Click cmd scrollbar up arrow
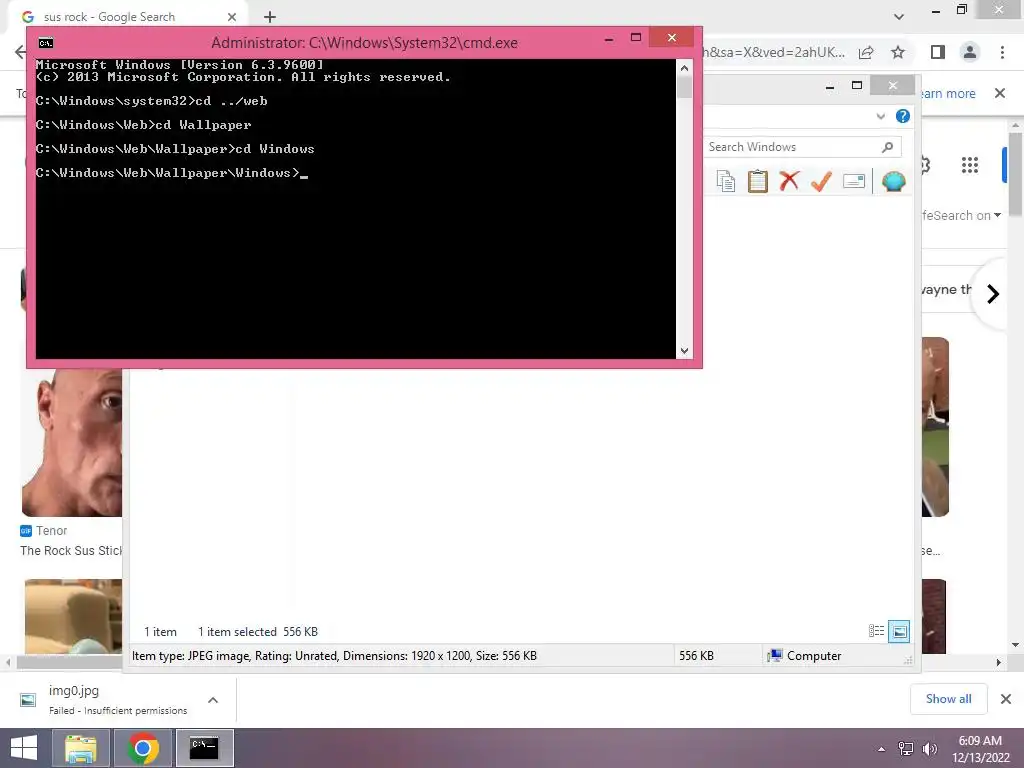The height and width of the screenshot is (768, 1024). pos(684,67)
